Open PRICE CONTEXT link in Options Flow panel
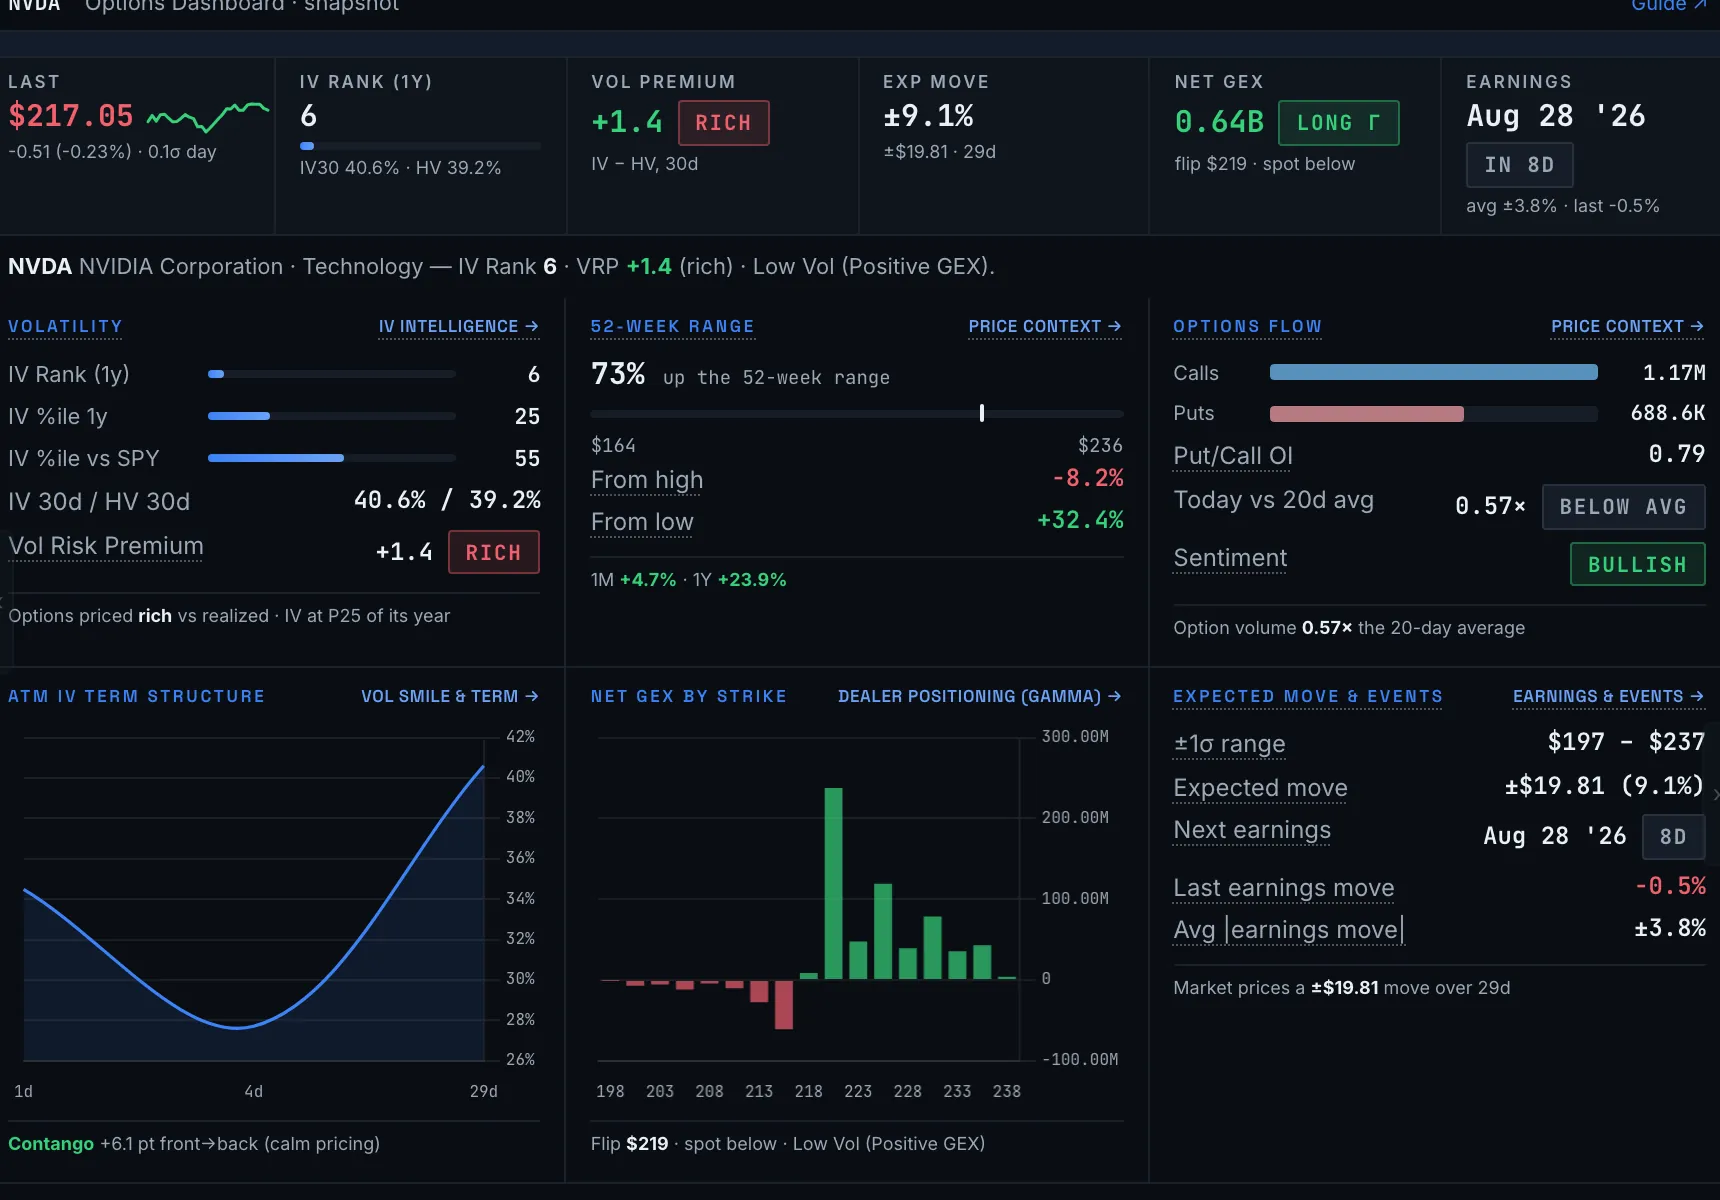Viewport: 1720px width, 1200px height. coord(1627,327)
